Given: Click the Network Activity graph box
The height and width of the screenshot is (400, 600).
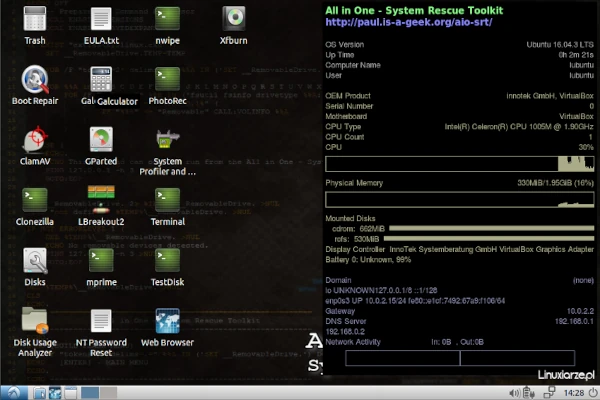Looking at the screenshot, I should [460, 358].
